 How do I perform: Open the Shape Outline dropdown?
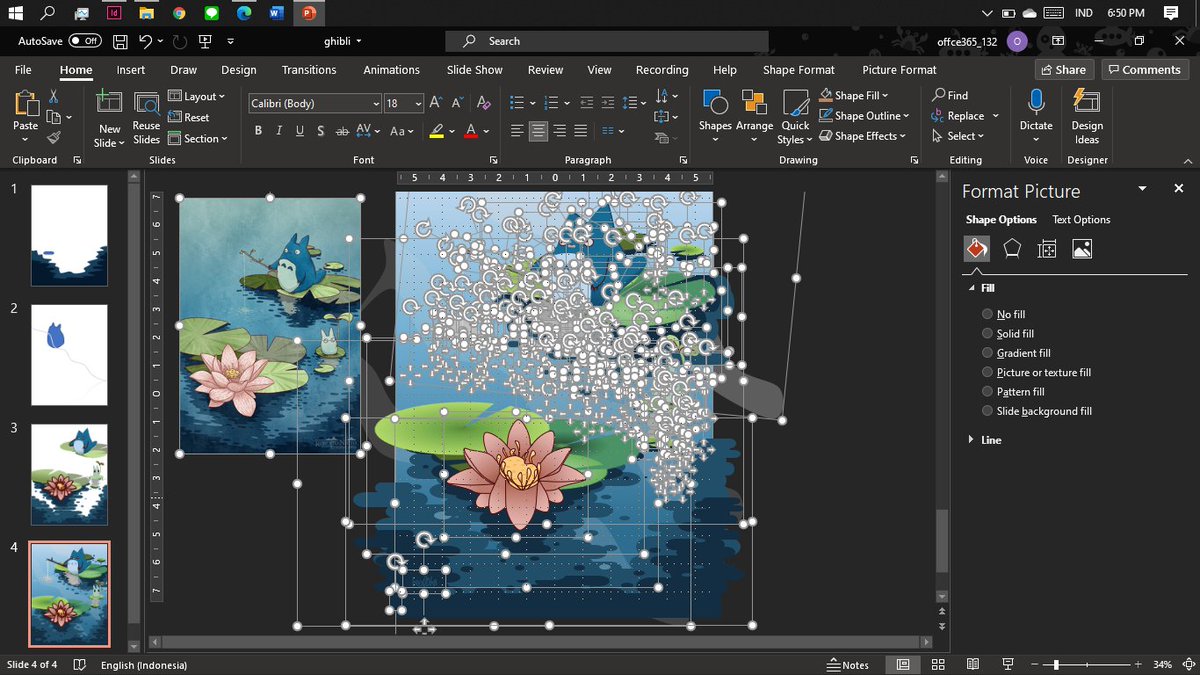864,116
